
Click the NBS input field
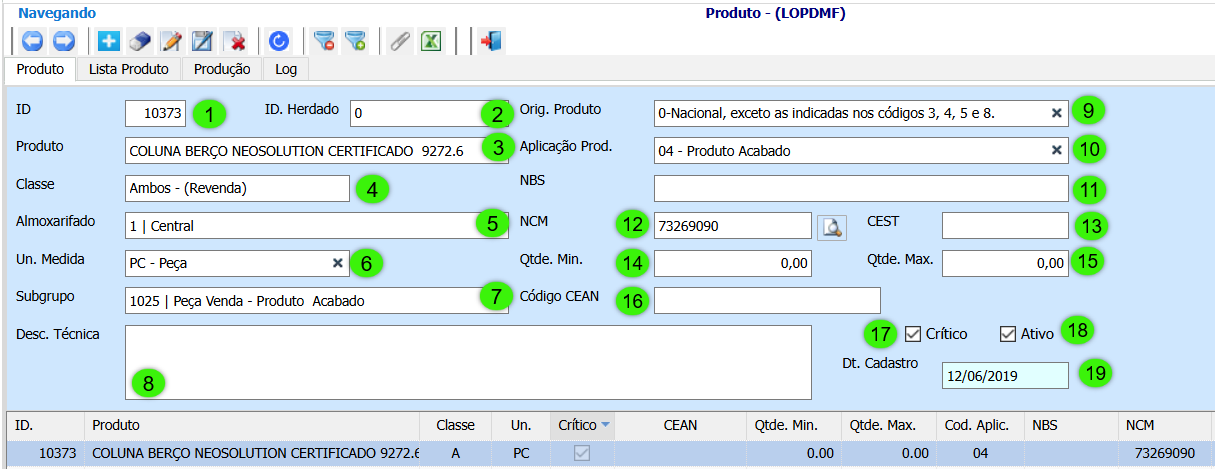click(x=861, y=188)
